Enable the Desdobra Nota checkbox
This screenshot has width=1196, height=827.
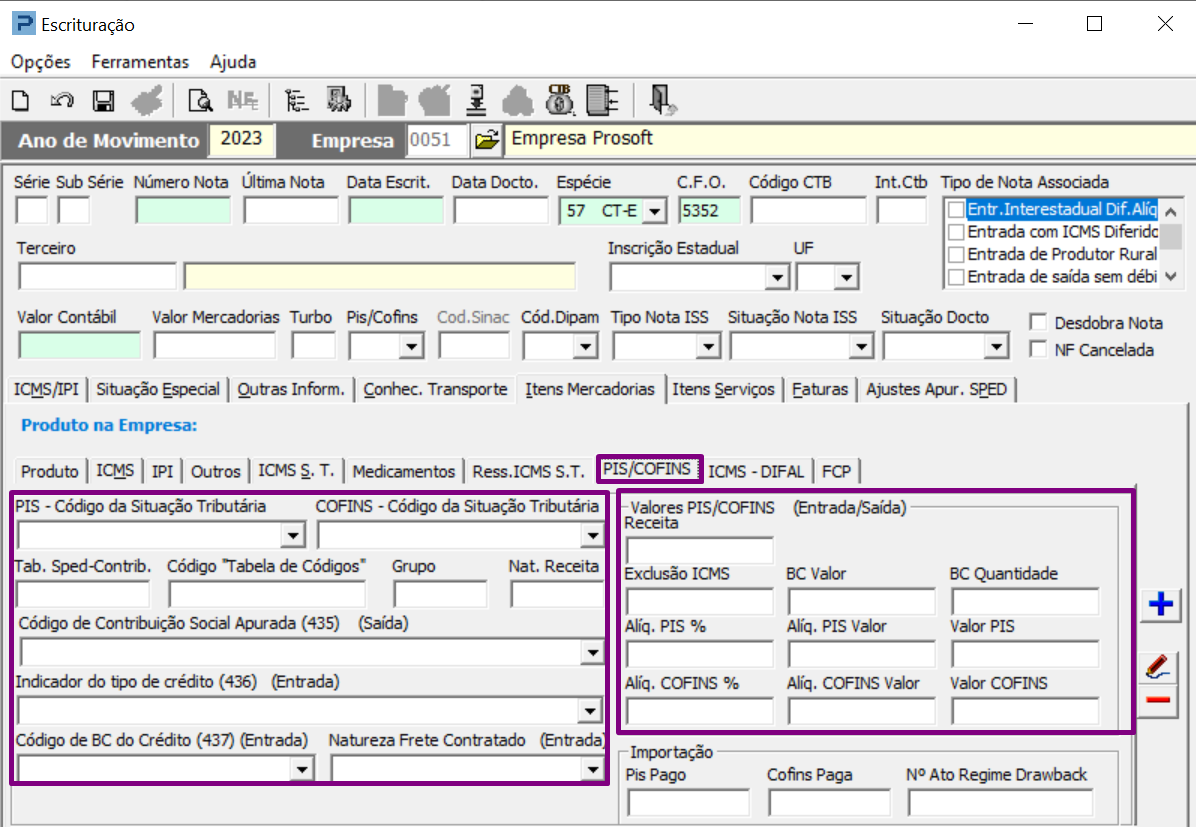1038,323
